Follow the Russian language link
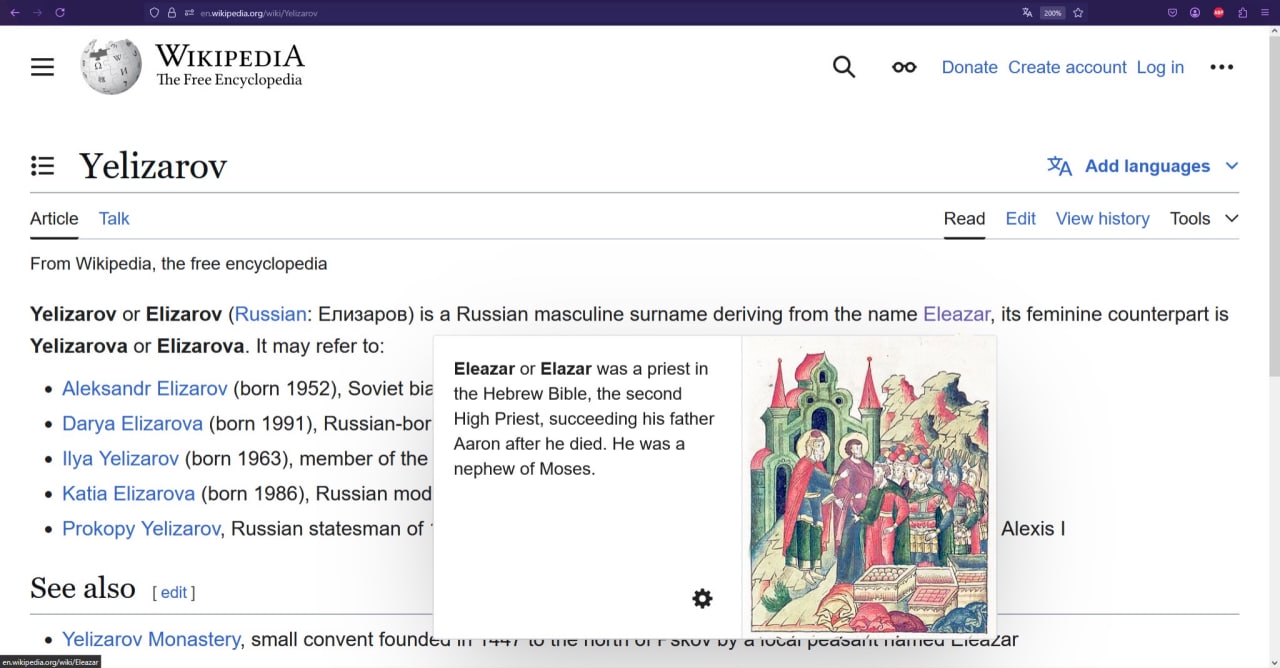The image size is (1280, 668). 271,314
